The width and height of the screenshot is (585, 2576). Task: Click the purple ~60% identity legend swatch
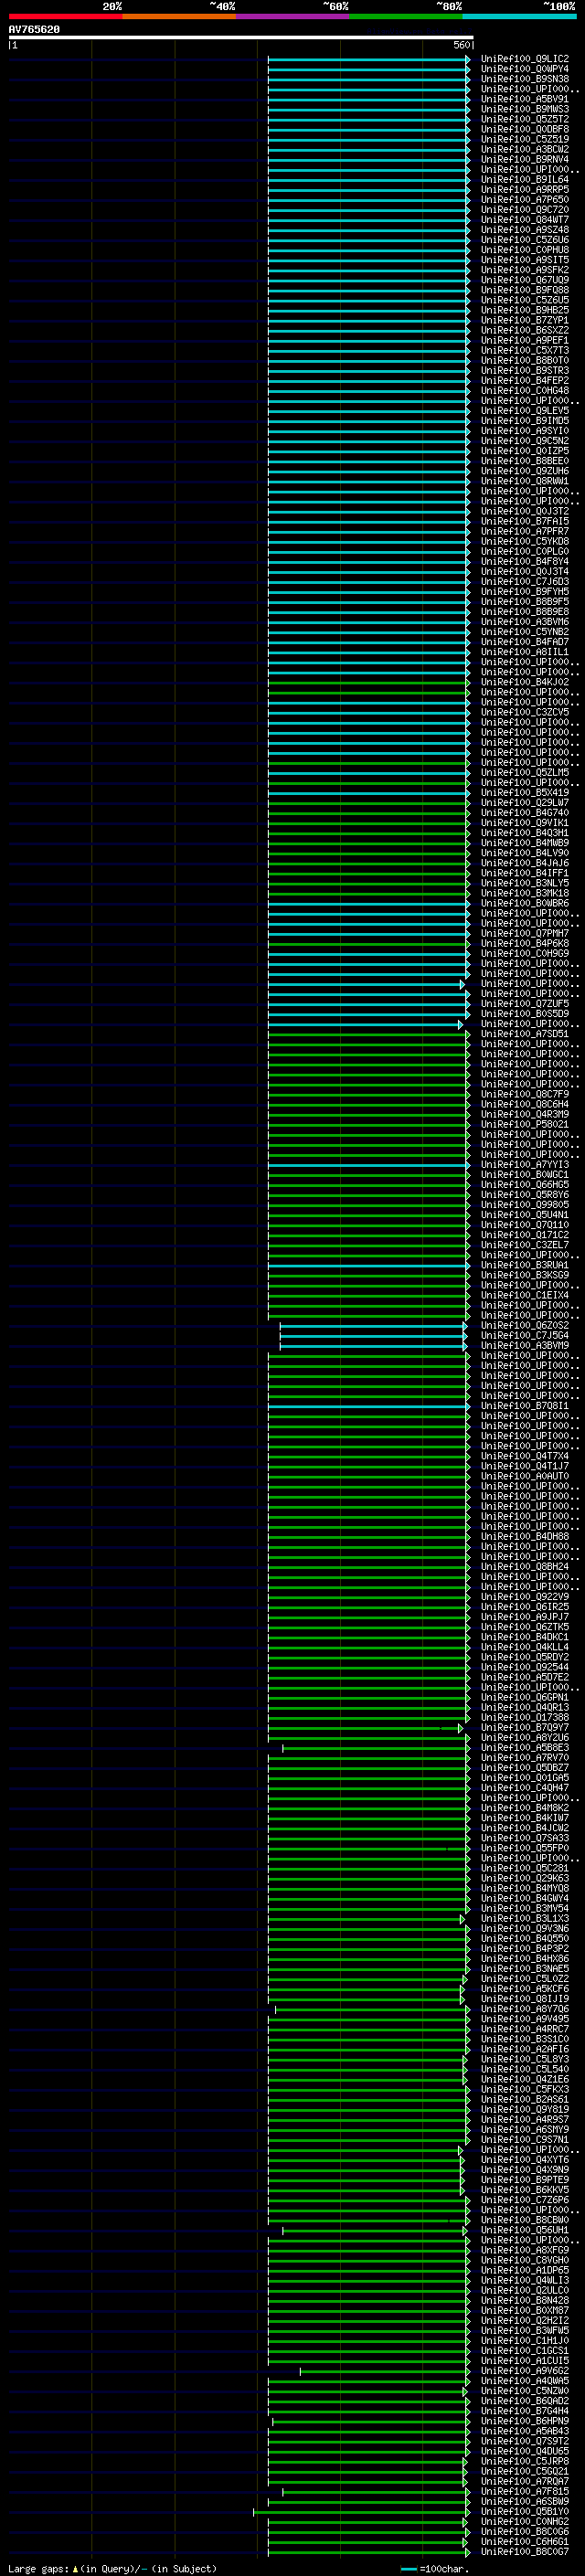pos(293,16)
